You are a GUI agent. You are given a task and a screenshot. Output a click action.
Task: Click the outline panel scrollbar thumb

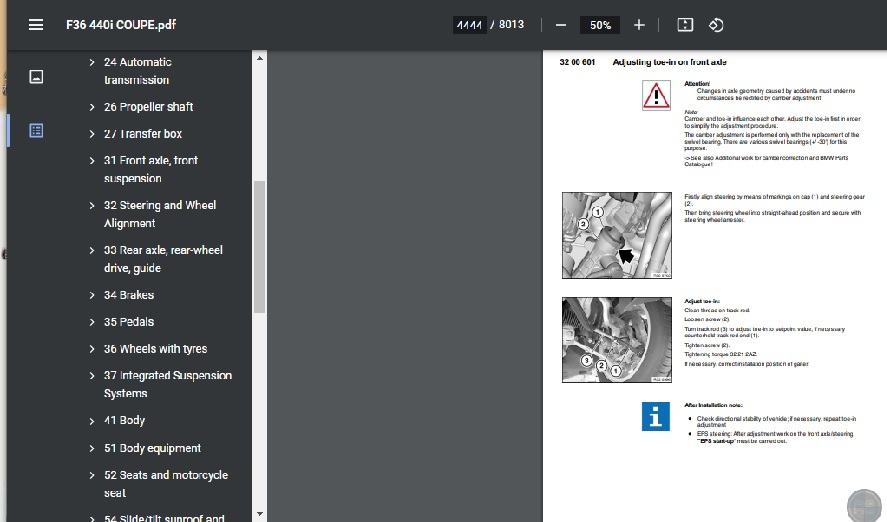point(260,247)
